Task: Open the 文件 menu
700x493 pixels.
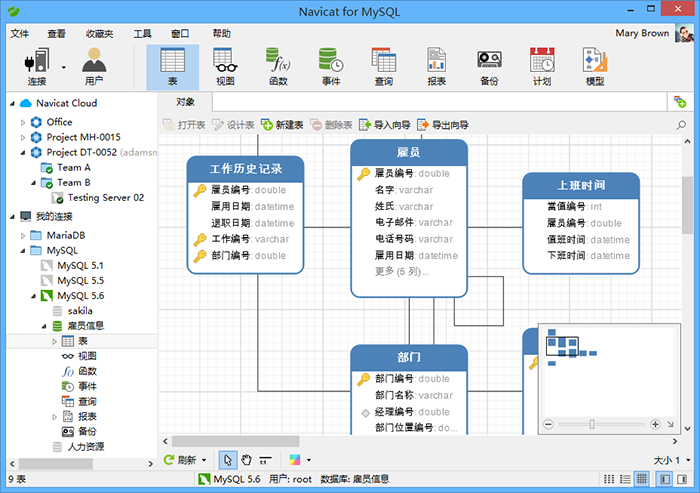Action: [19, 33]
